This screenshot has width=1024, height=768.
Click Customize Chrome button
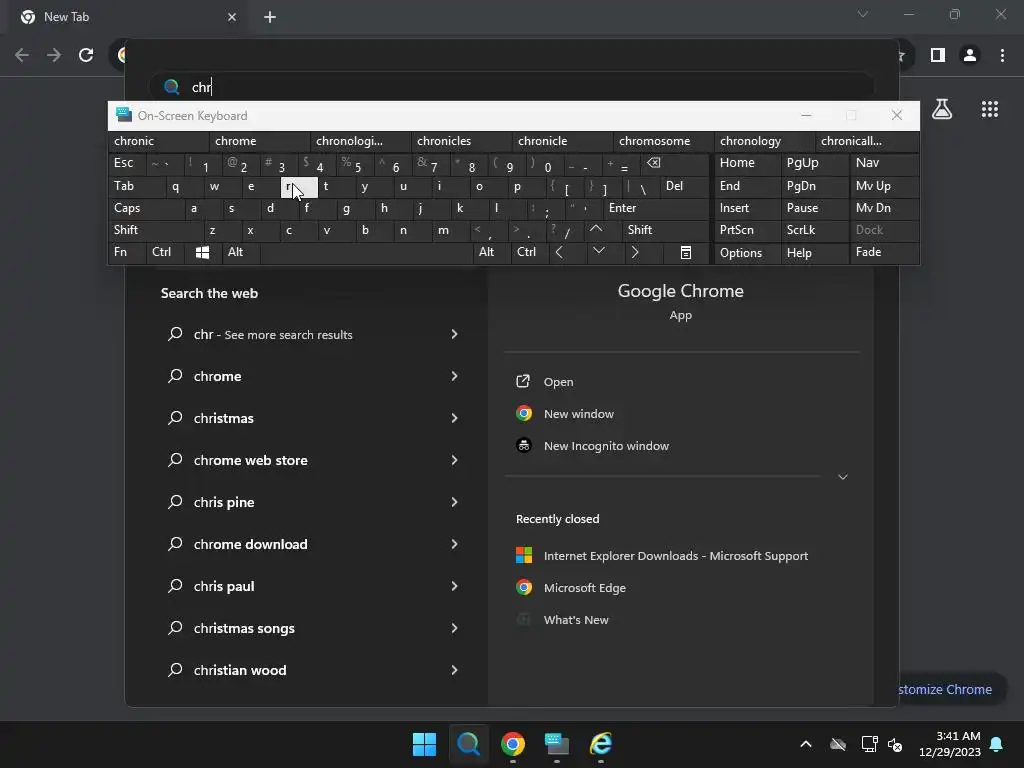tap(952, 690)
